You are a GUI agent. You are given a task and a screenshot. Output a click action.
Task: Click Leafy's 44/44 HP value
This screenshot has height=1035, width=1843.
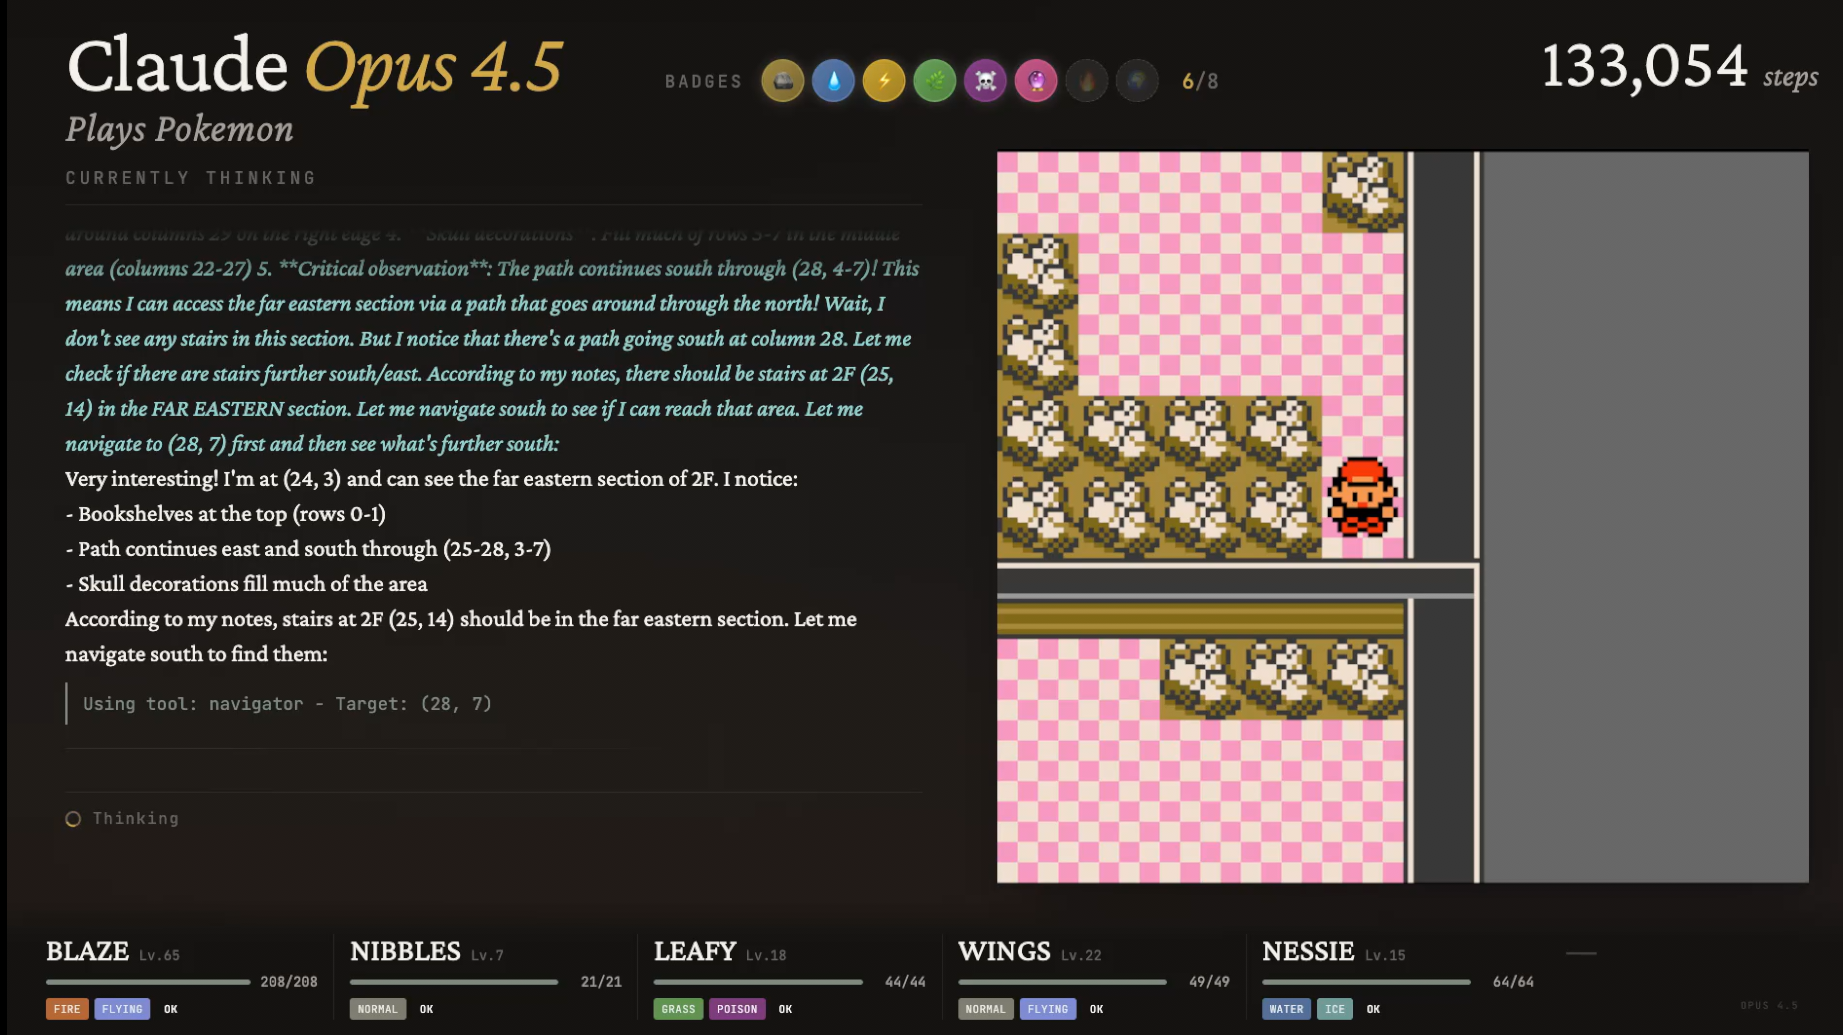pyautogui.click(x=905, y=982)
